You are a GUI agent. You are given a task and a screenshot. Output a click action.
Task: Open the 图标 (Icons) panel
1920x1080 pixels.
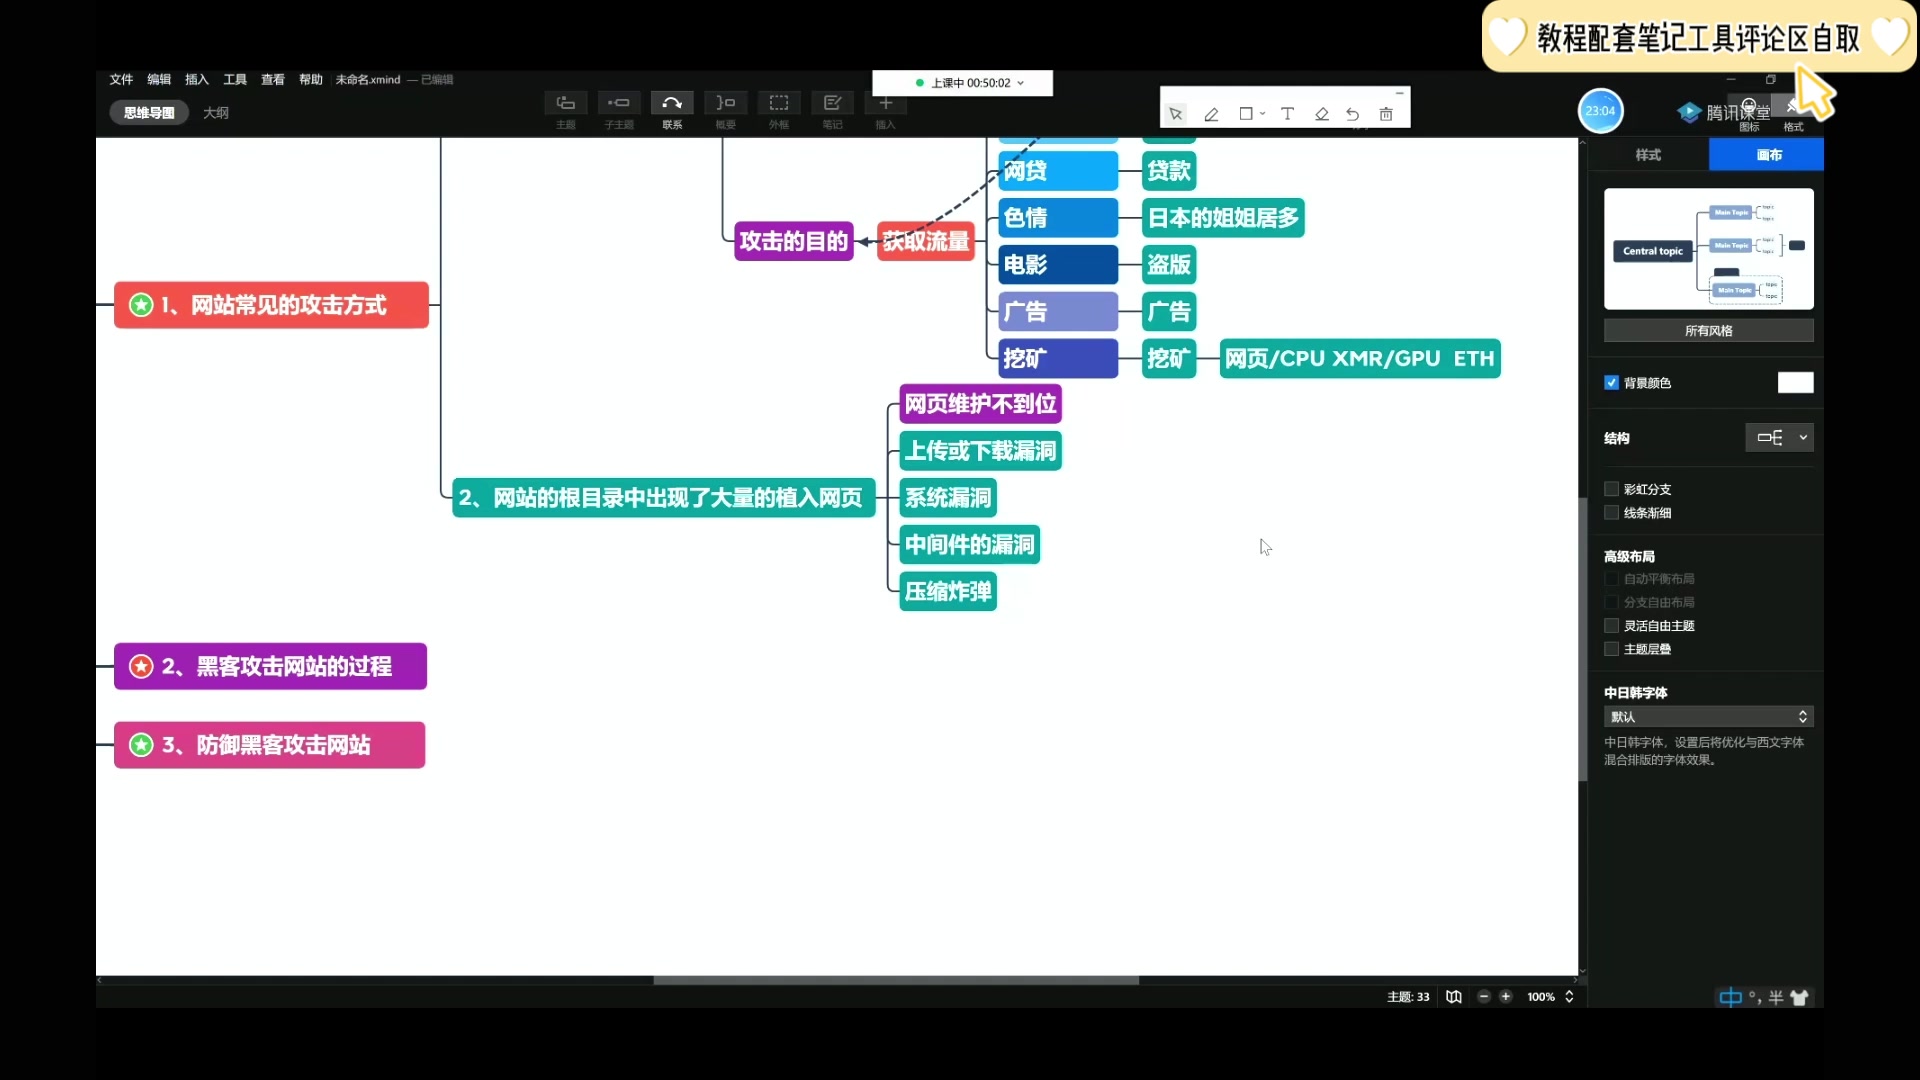coord(1749,112)
